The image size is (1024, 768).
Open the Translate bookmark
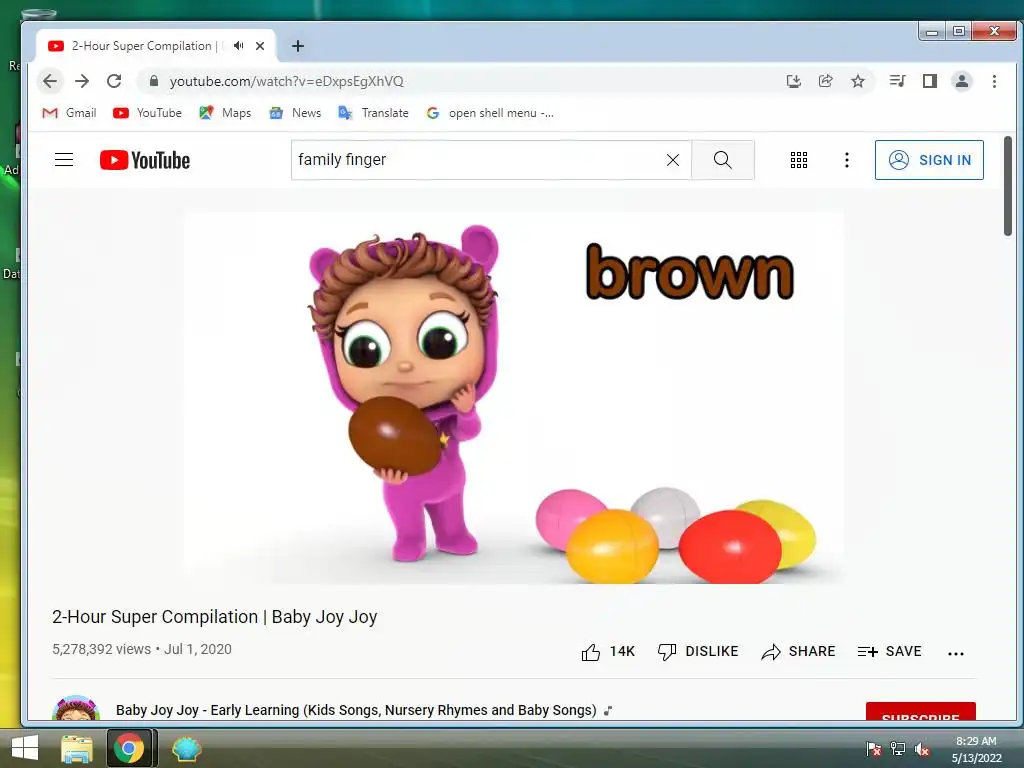(374, 113)
